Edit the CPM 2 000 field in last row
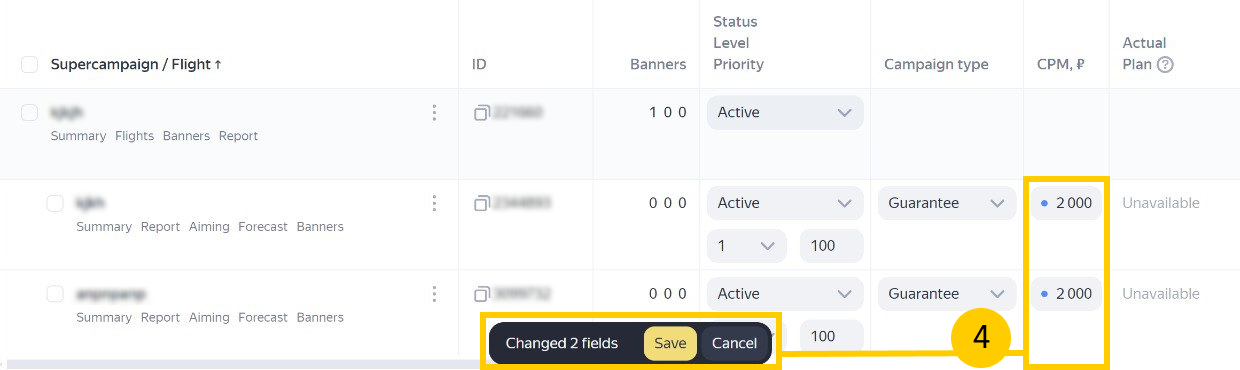Image resolution: width=1240 pixels, height=370 pixels. pyautogui.click(x=1066, y=294)
